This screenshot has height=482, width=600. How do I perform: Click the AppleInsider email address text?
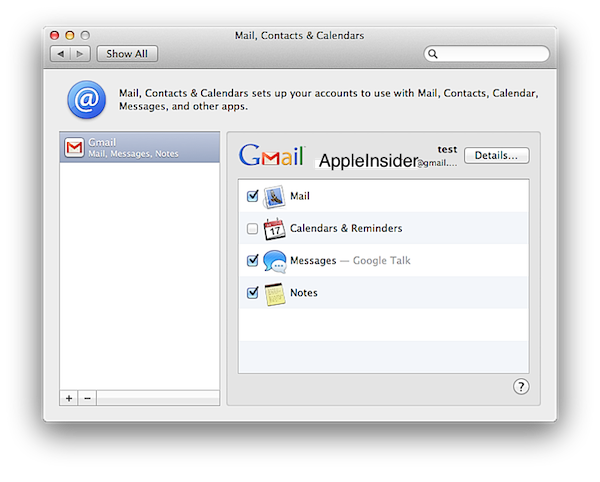388,161
